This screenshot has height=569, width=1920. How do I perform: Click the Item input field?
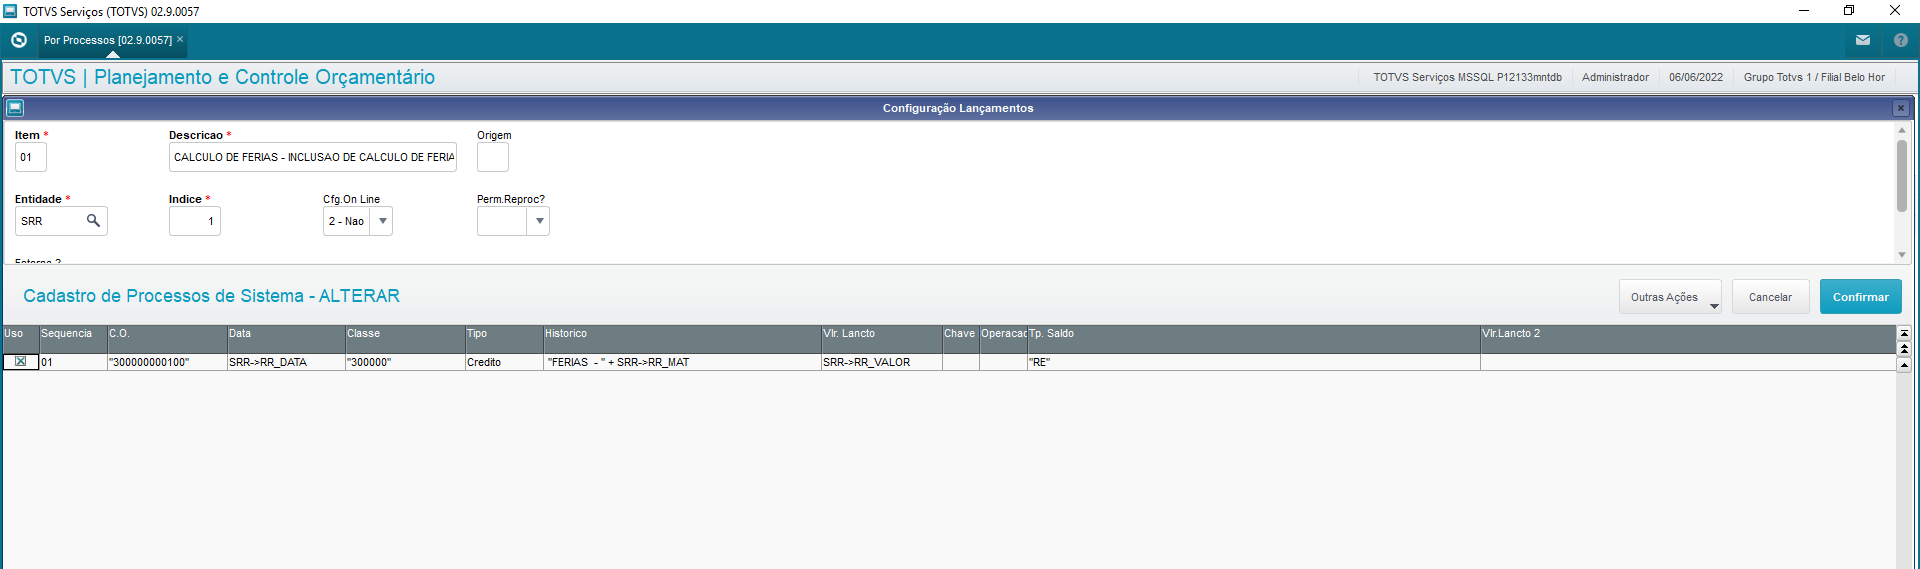coord(31,157)
